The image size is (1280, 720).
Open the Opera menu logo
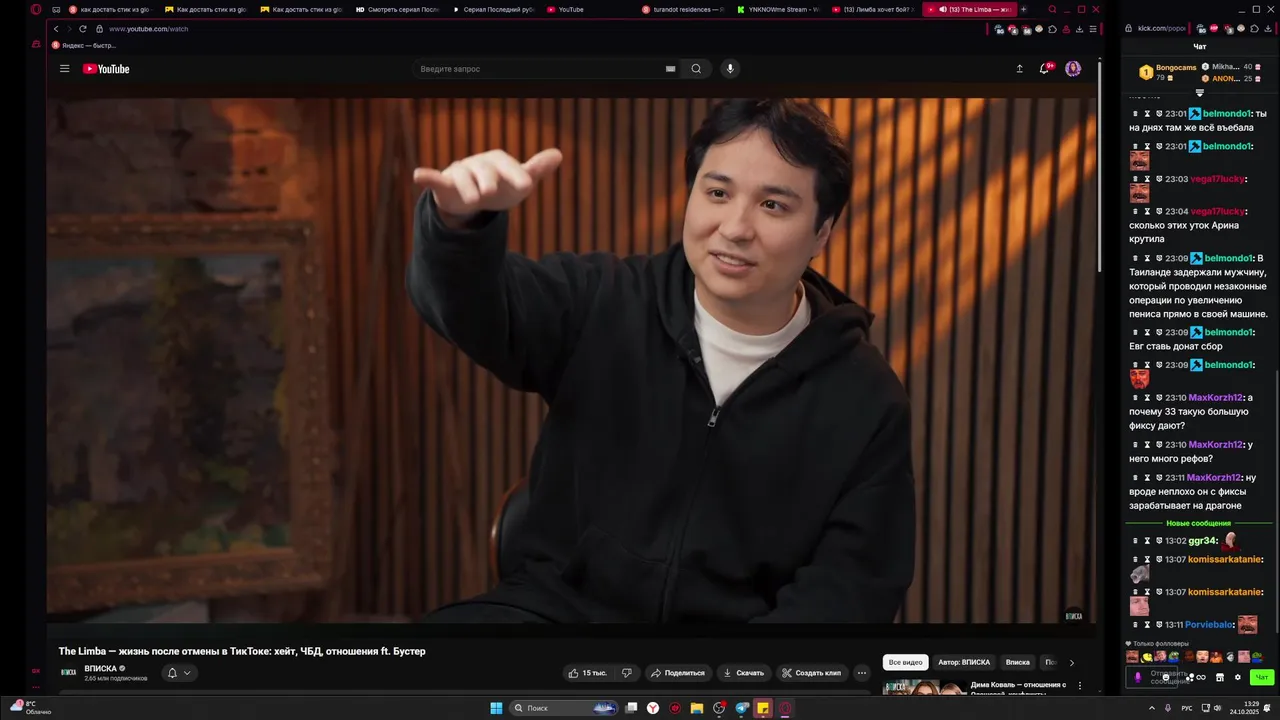(x=36, y=9)
